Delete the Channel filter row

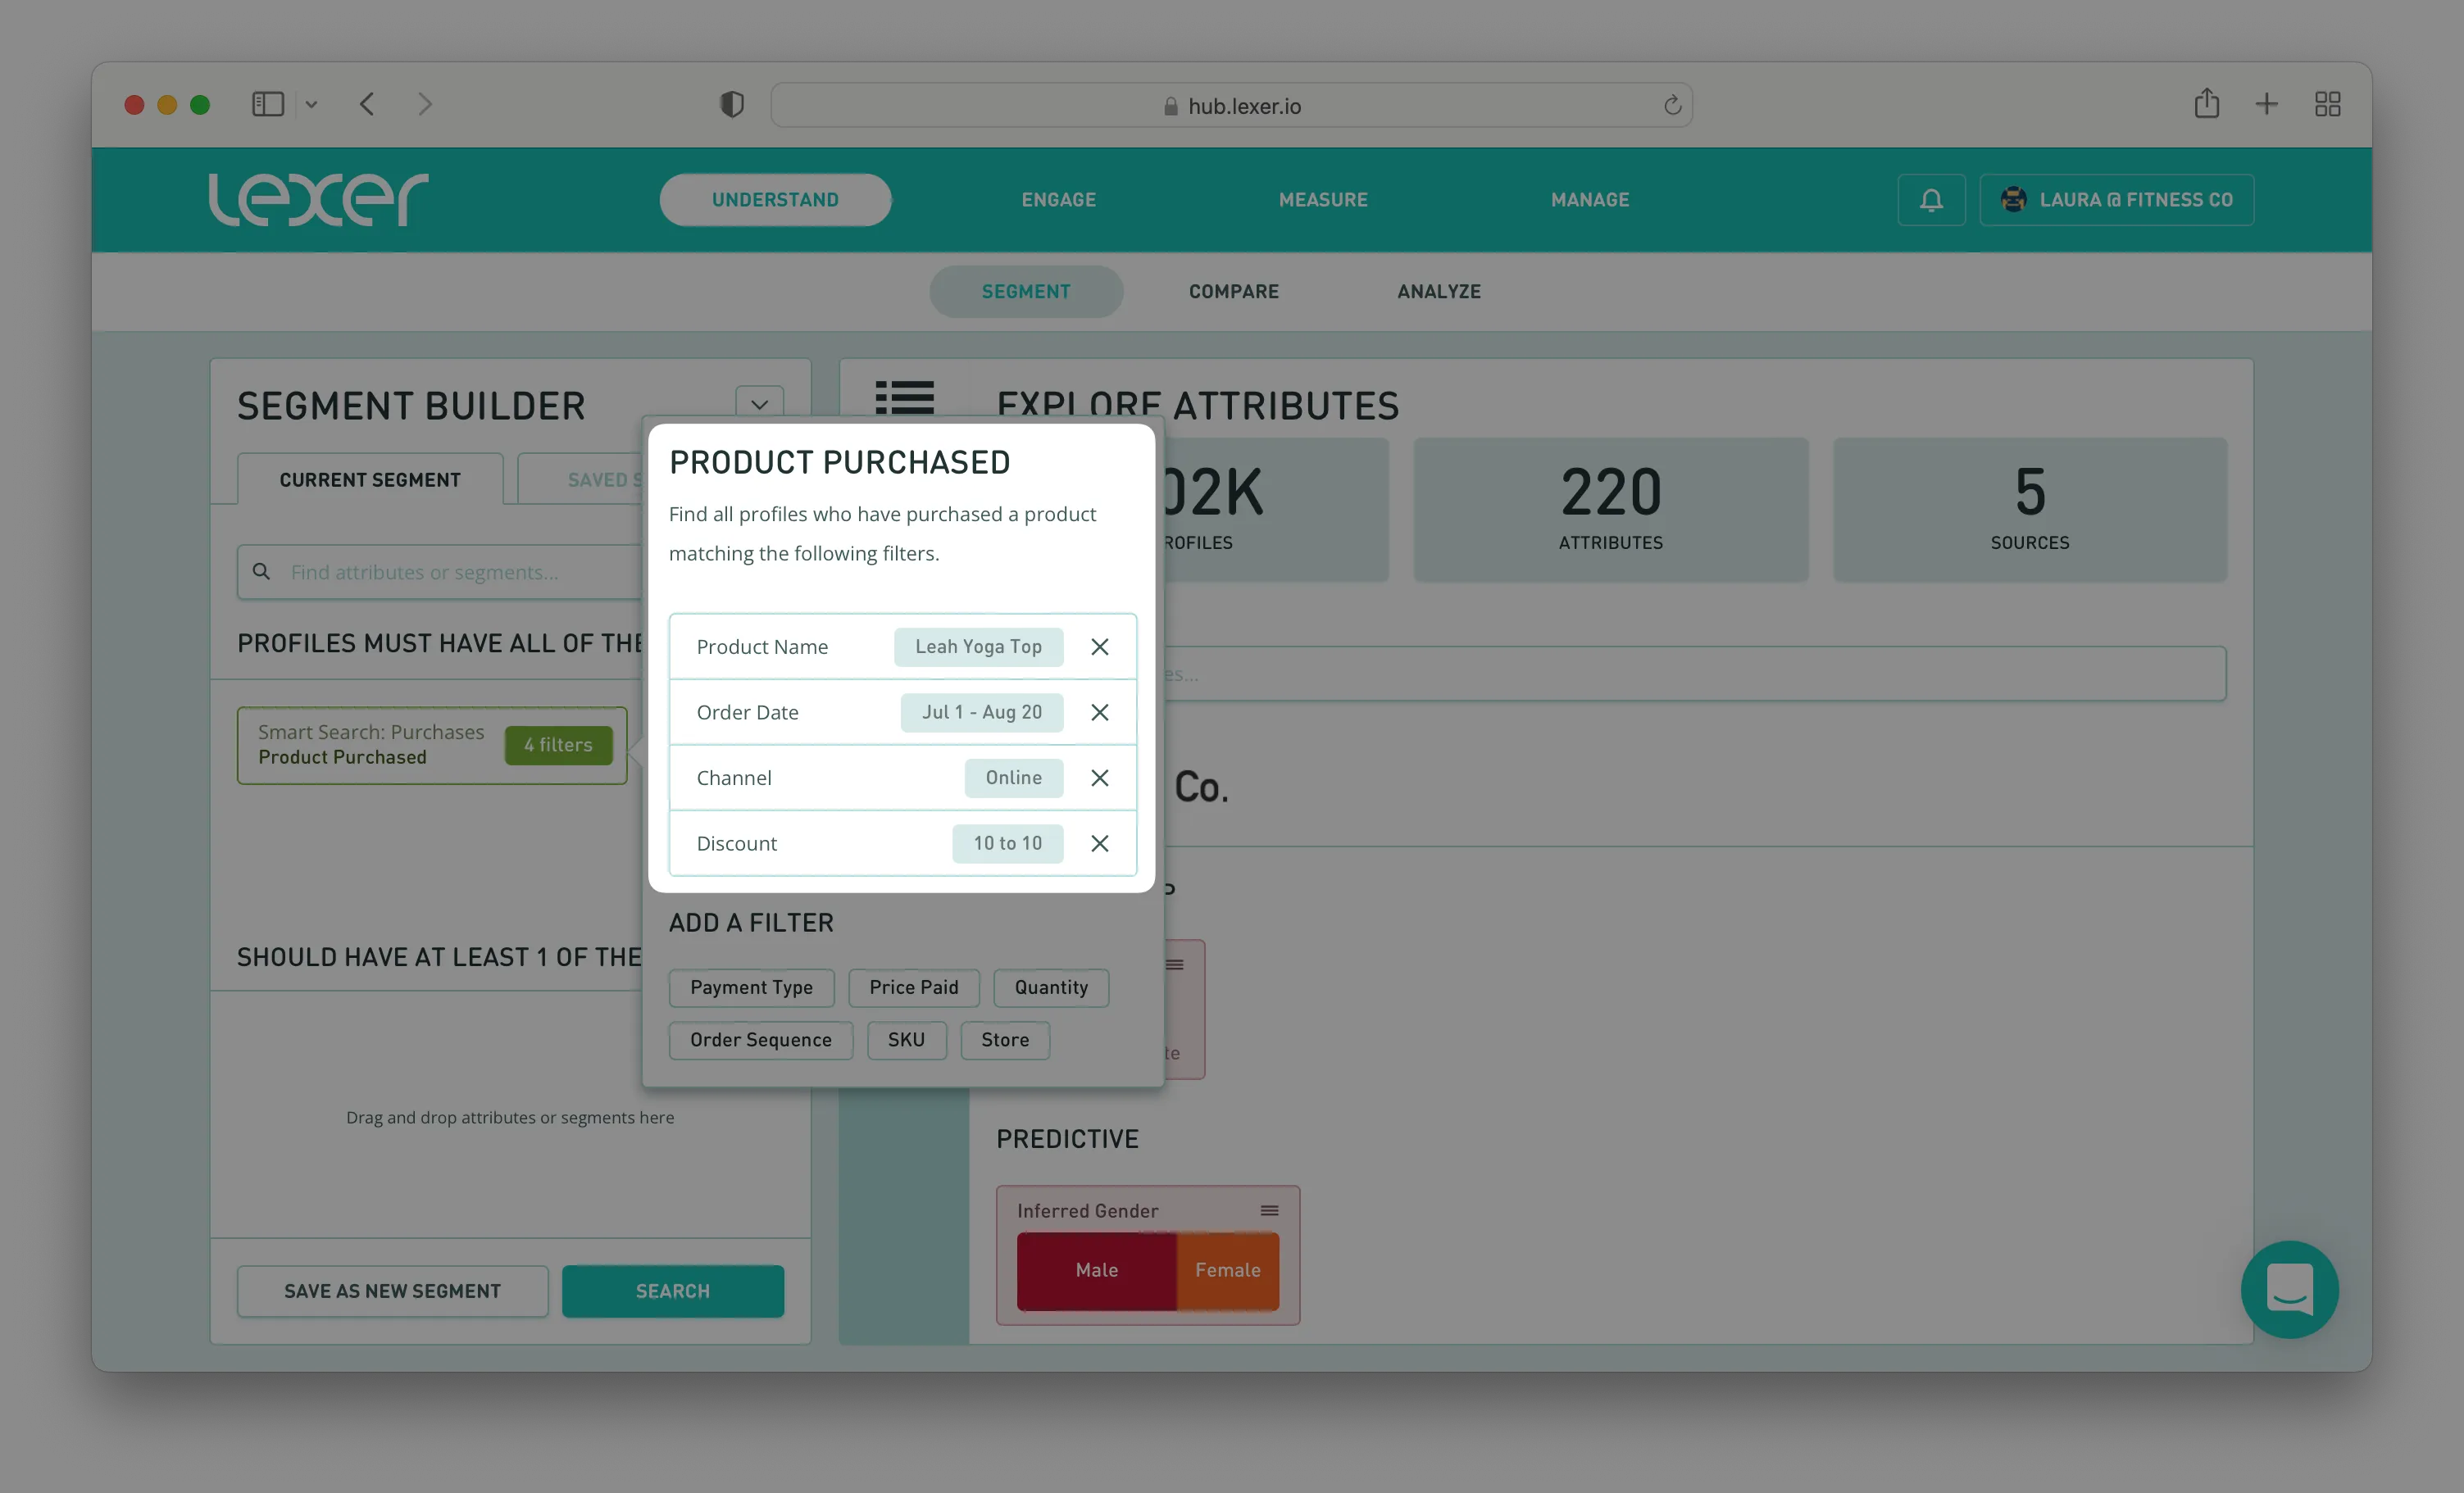1099,778
